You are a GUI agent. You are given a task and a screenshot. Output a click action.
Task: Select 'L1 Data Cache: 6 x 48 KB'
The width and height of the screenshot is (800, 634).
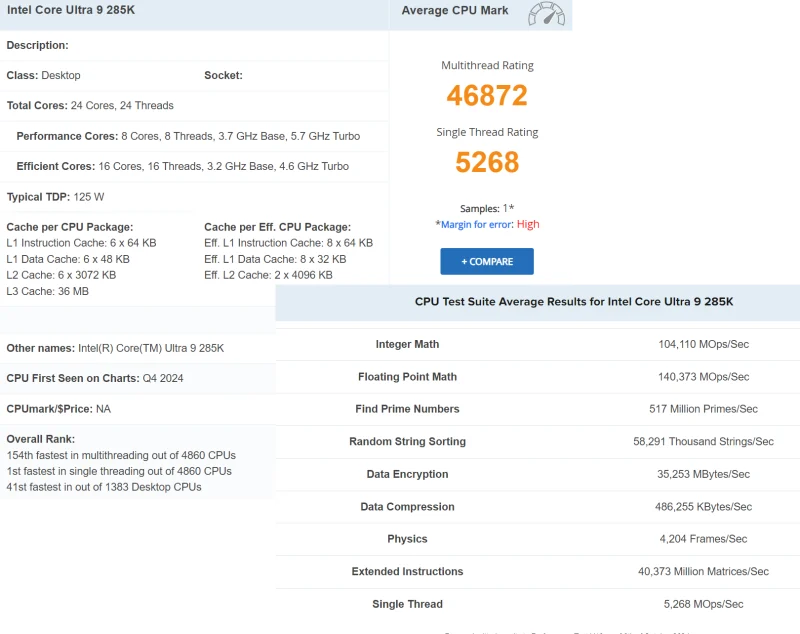(68, 259)
